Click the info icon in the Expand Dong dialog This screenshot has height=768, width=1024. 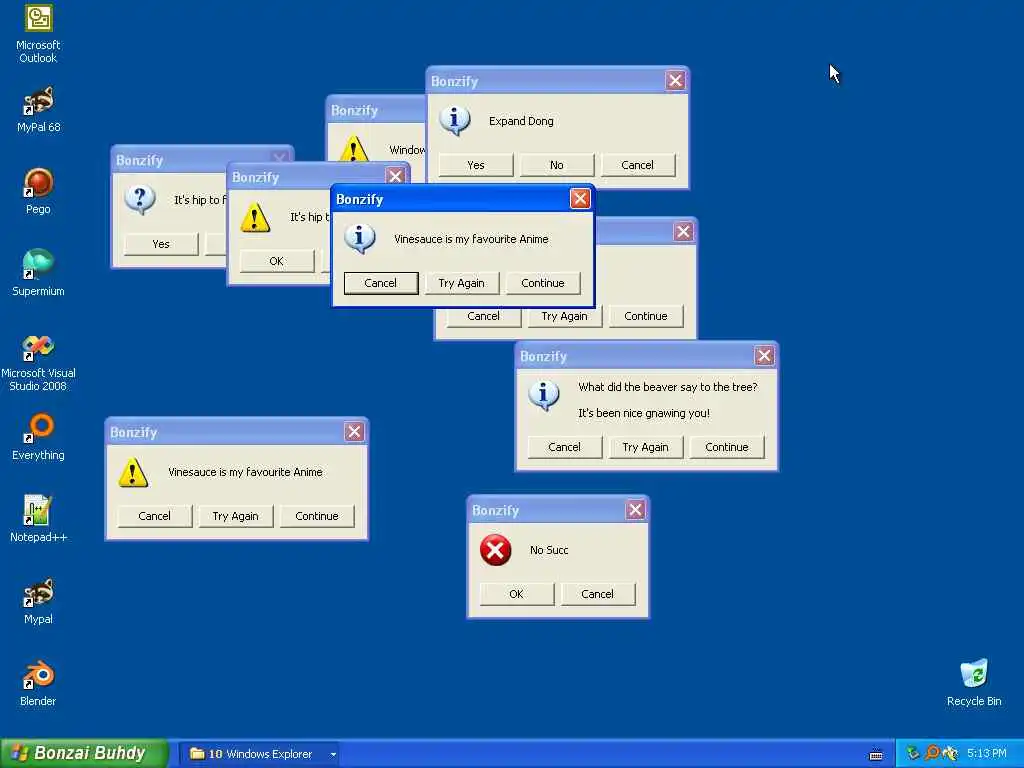click(x=455, y=120)
